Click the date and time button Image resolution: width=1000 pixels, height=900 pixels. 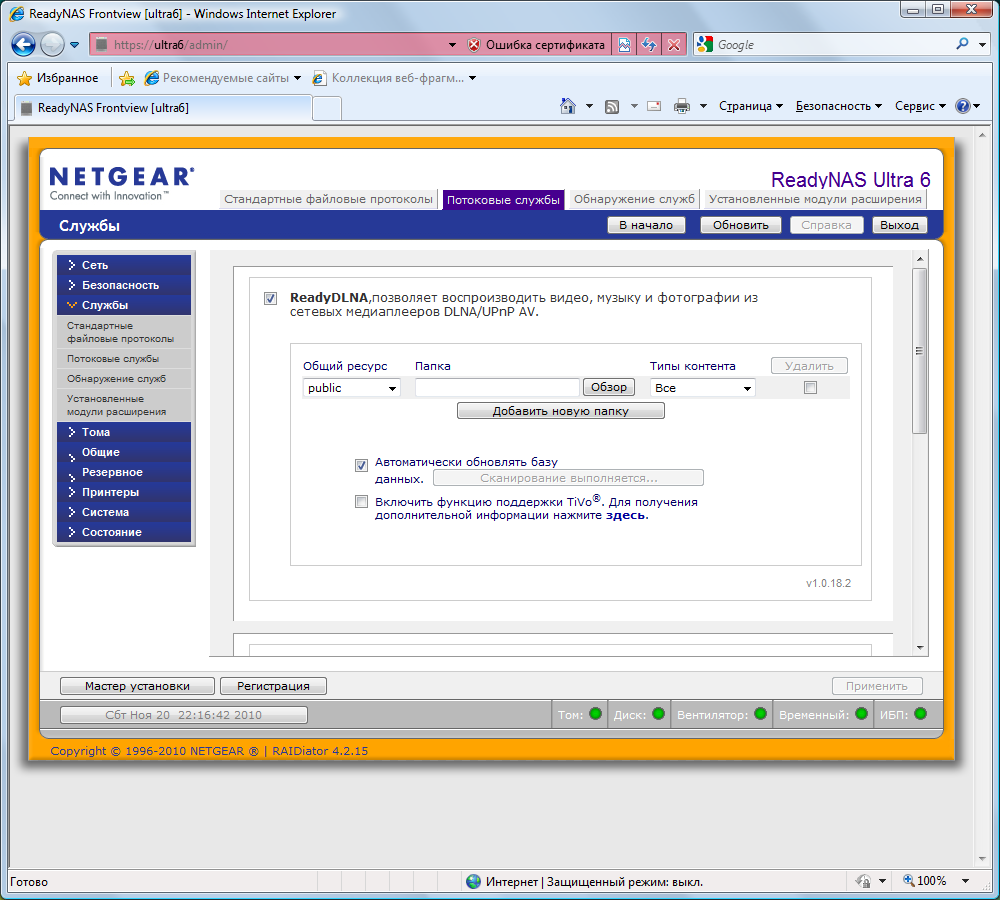[x=184, y=715]
